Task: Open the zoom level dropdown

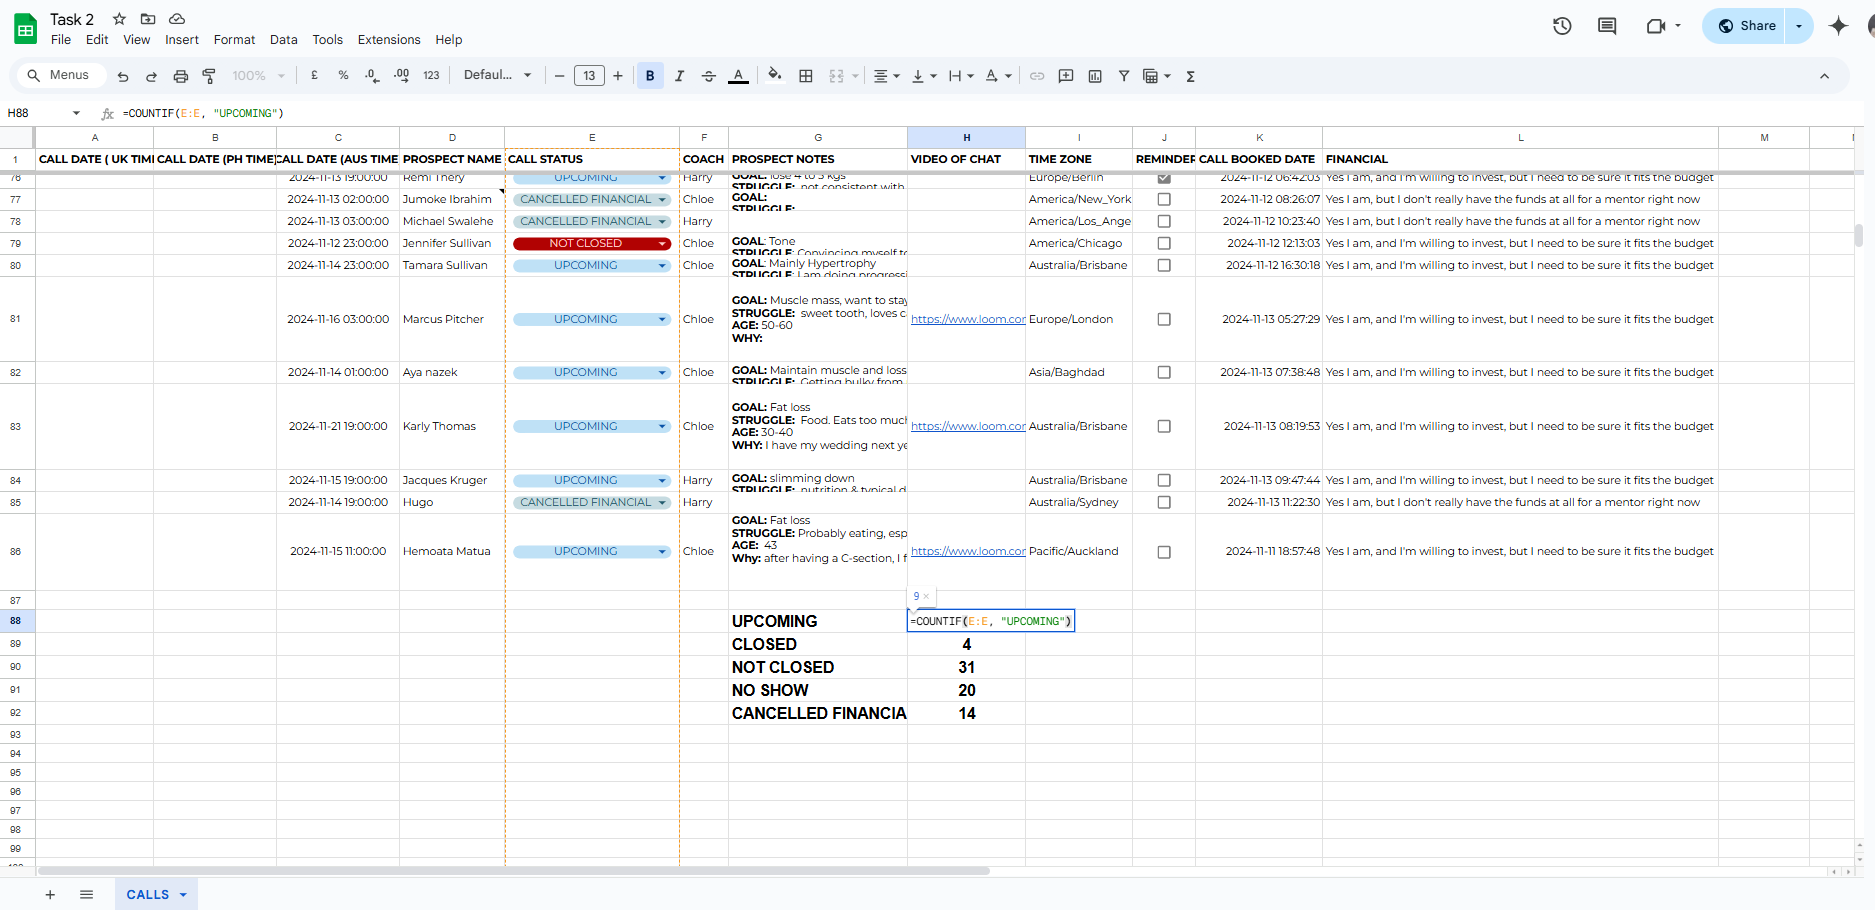Action: pyautogui.click(x=259, y=76)
